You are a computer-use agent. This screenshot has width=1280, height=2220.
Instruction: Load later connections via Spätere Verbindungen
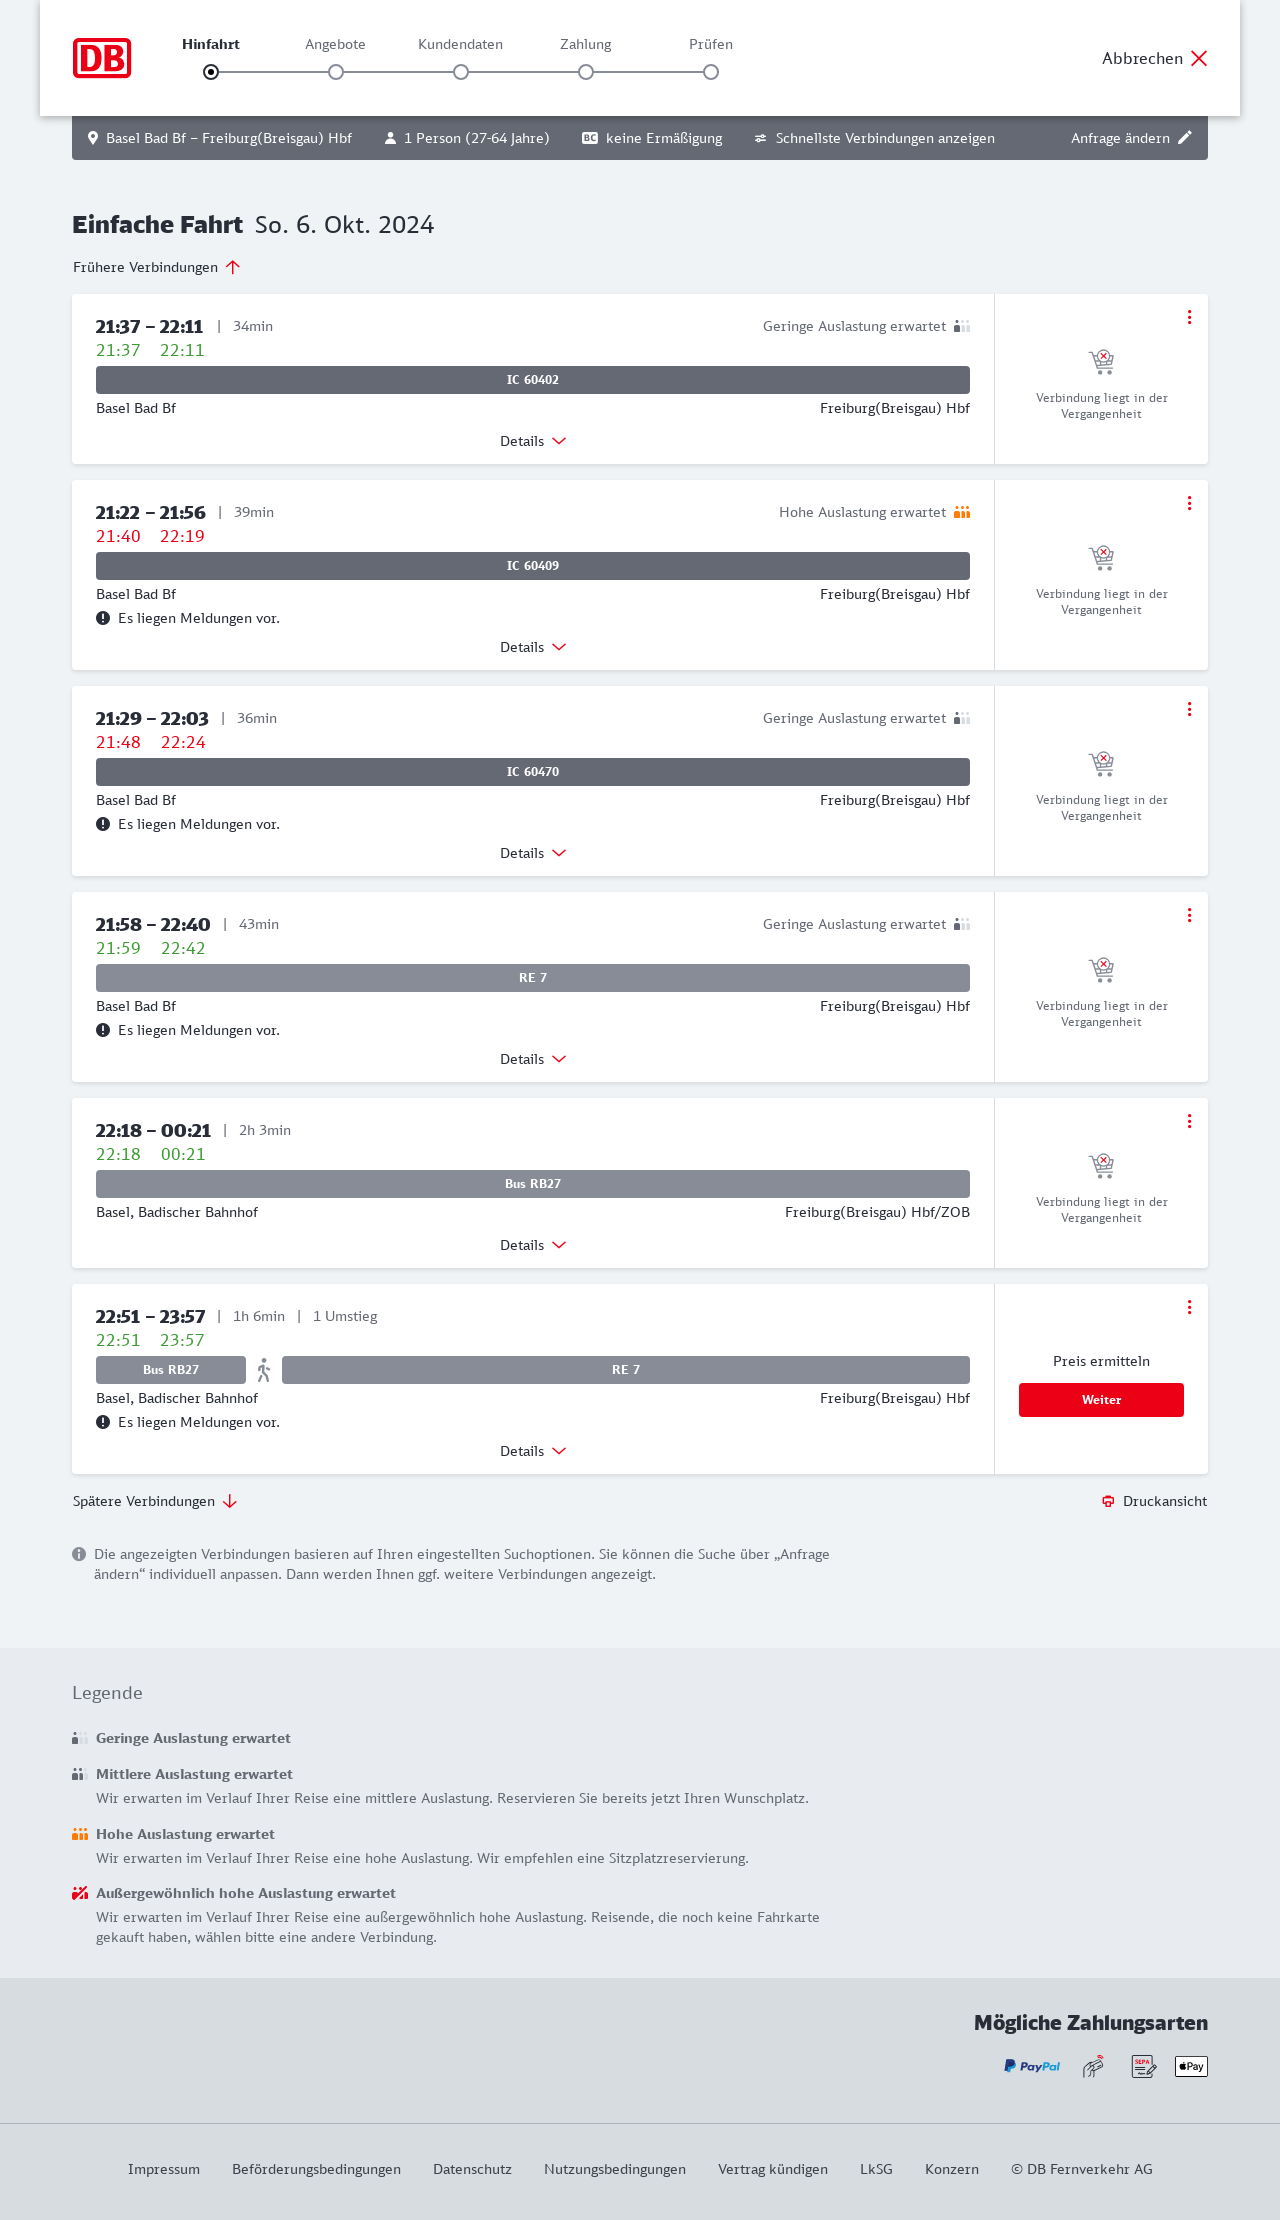coord(154,1501)
